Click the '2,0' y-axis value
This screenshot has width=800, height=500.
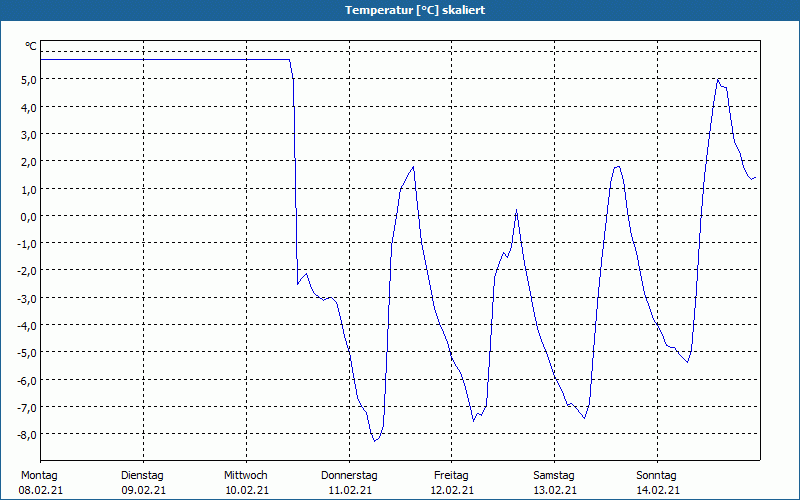29,162
